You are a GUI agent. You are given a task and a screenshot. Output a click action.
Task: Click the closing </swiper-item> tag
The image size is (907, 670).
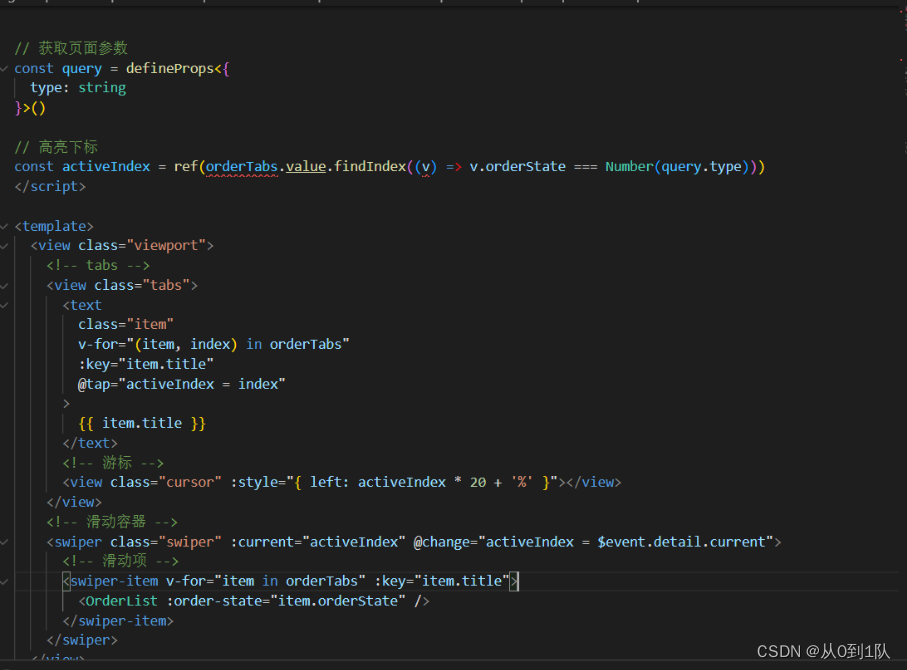[118, 621]
